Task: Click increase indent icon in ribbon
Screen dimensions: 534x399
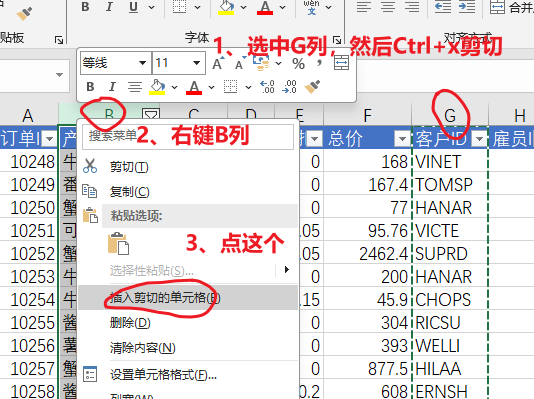Action: pyautogui.click(x=467, y=7)
